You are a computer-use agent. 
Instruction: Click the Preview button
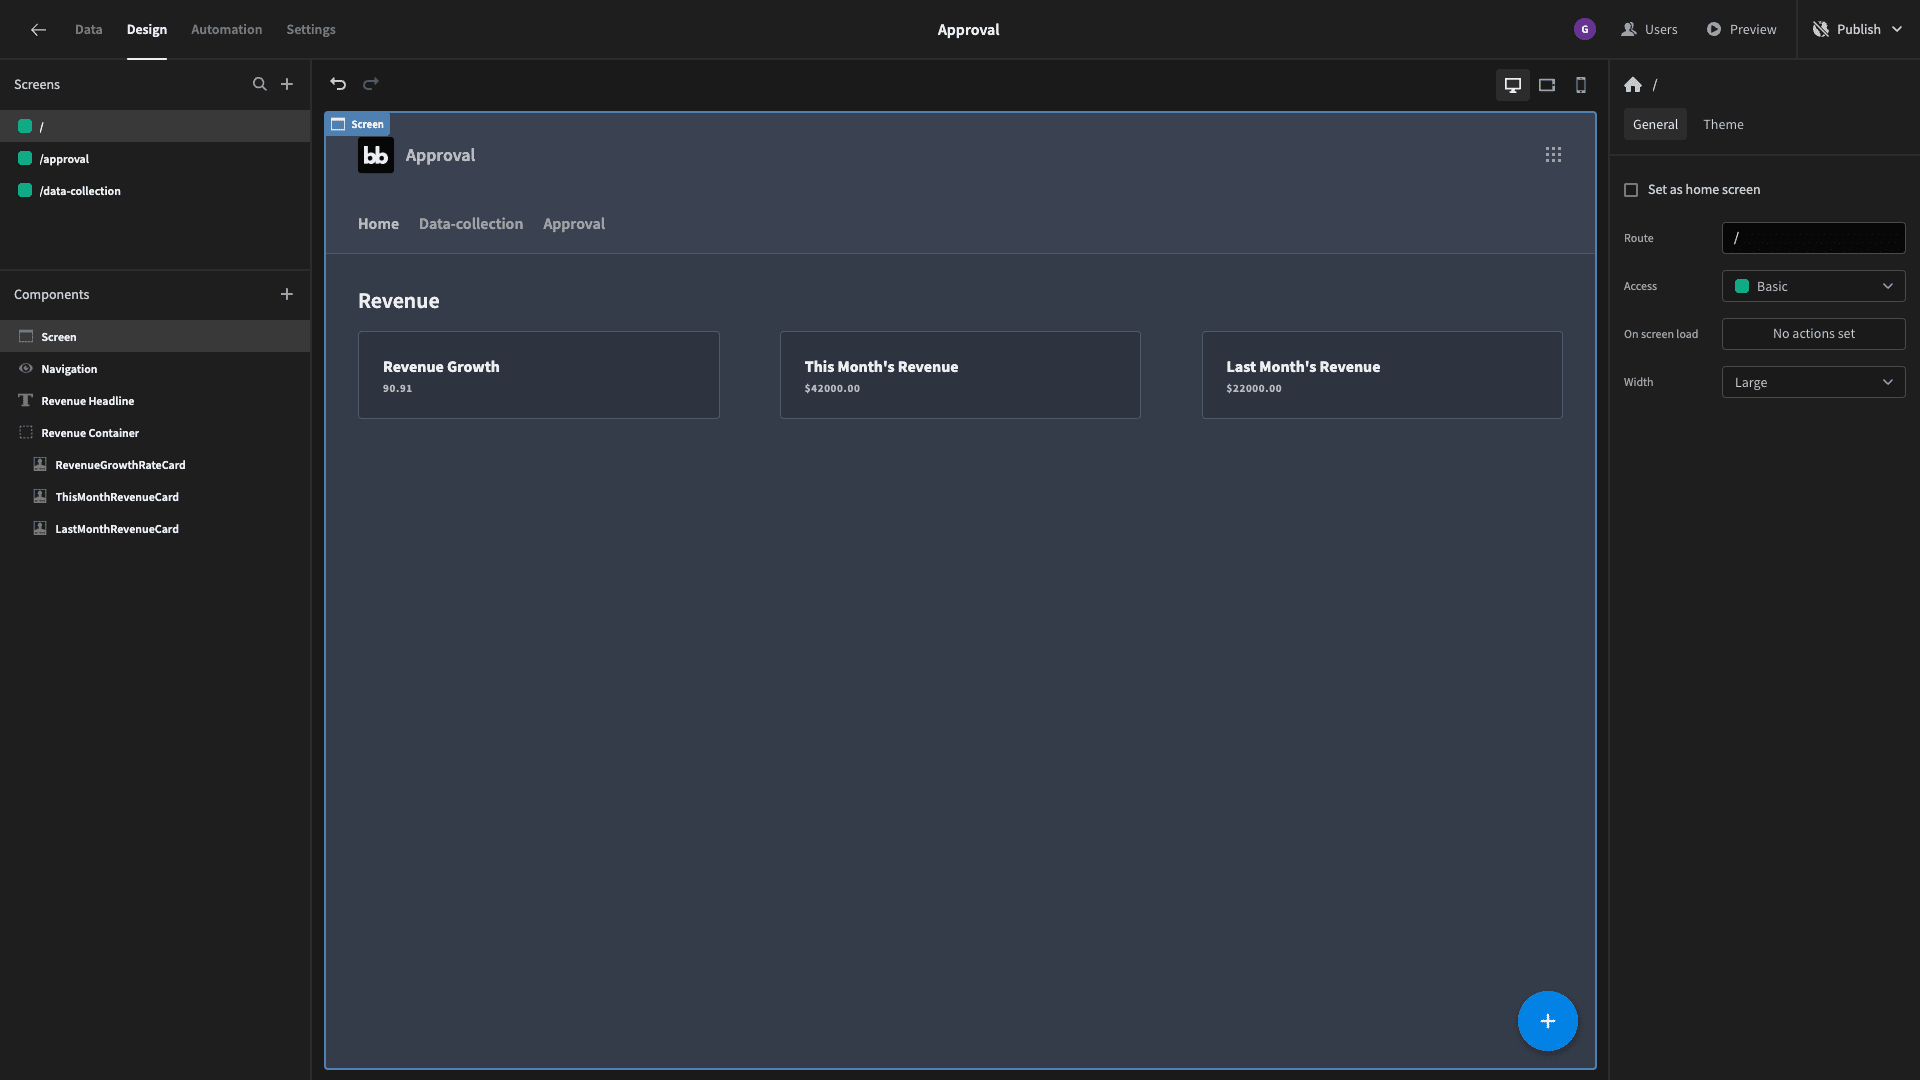[1741, 30]
